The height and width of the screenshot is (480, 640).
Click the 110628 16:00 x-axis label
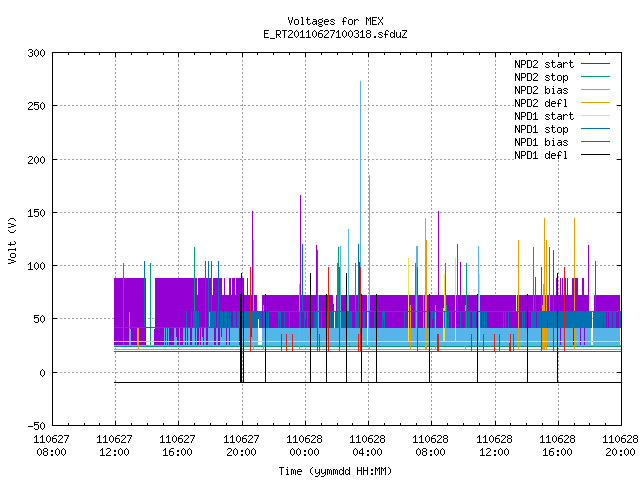pos(558,446)
